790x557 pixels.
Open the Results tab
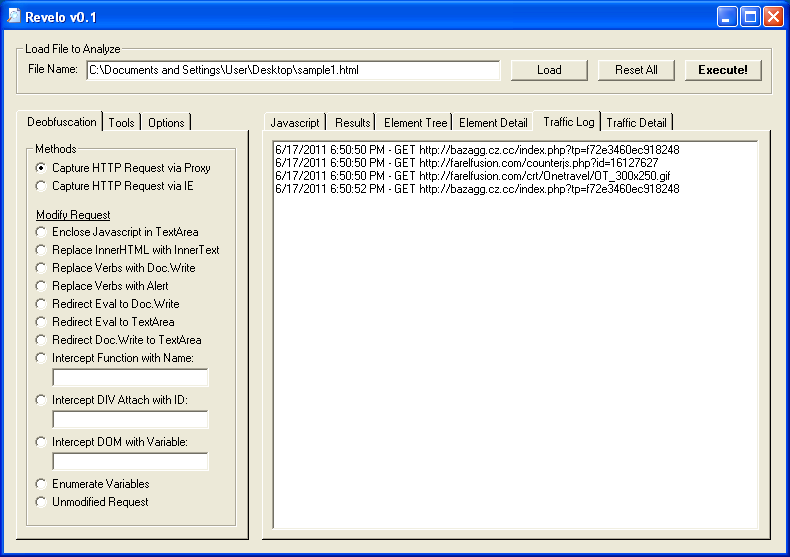(353, 123)
